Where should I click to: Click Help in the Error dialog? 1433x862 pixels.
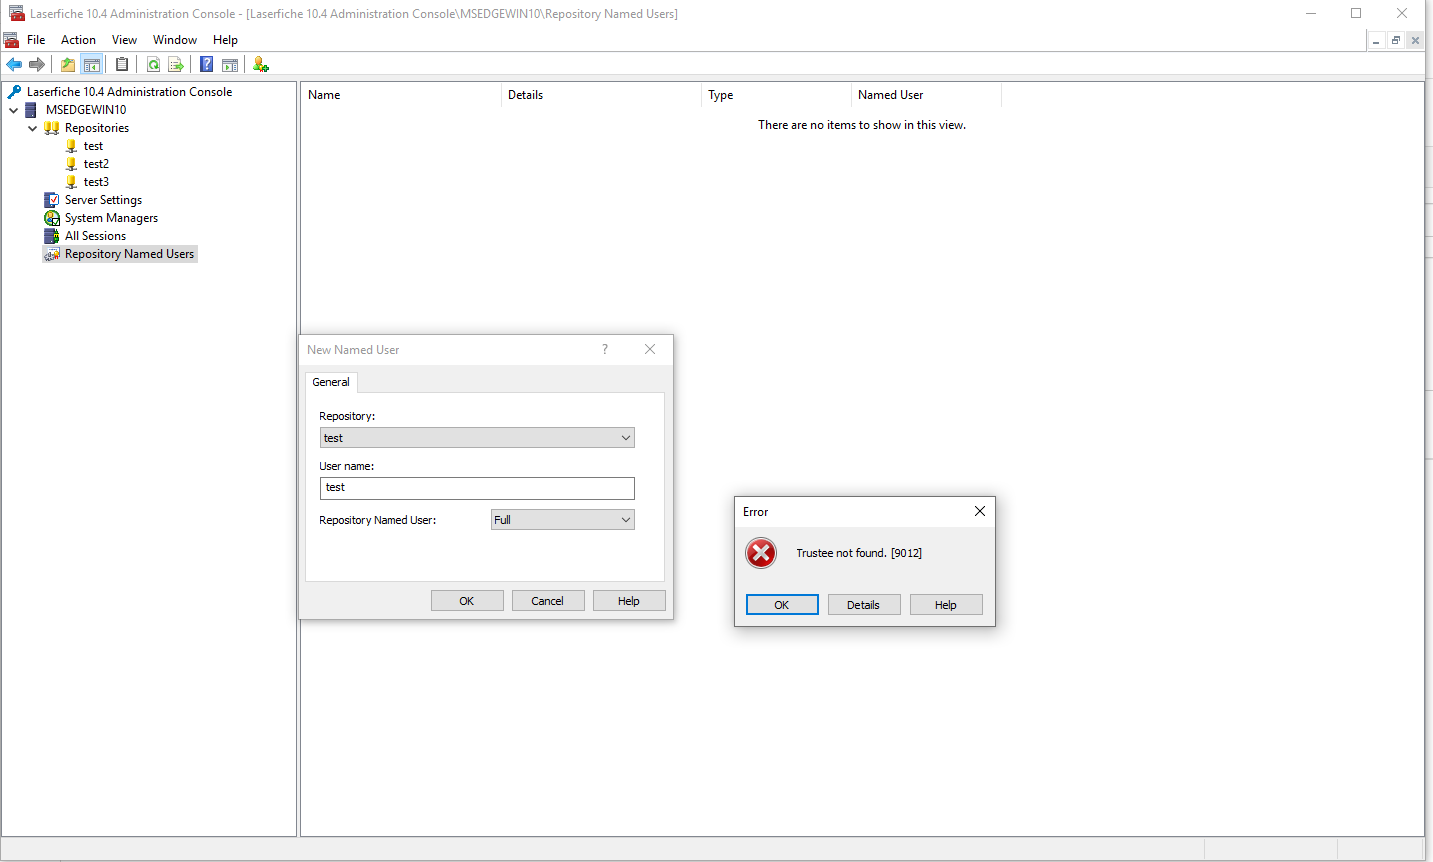click(x=946, y=605)
